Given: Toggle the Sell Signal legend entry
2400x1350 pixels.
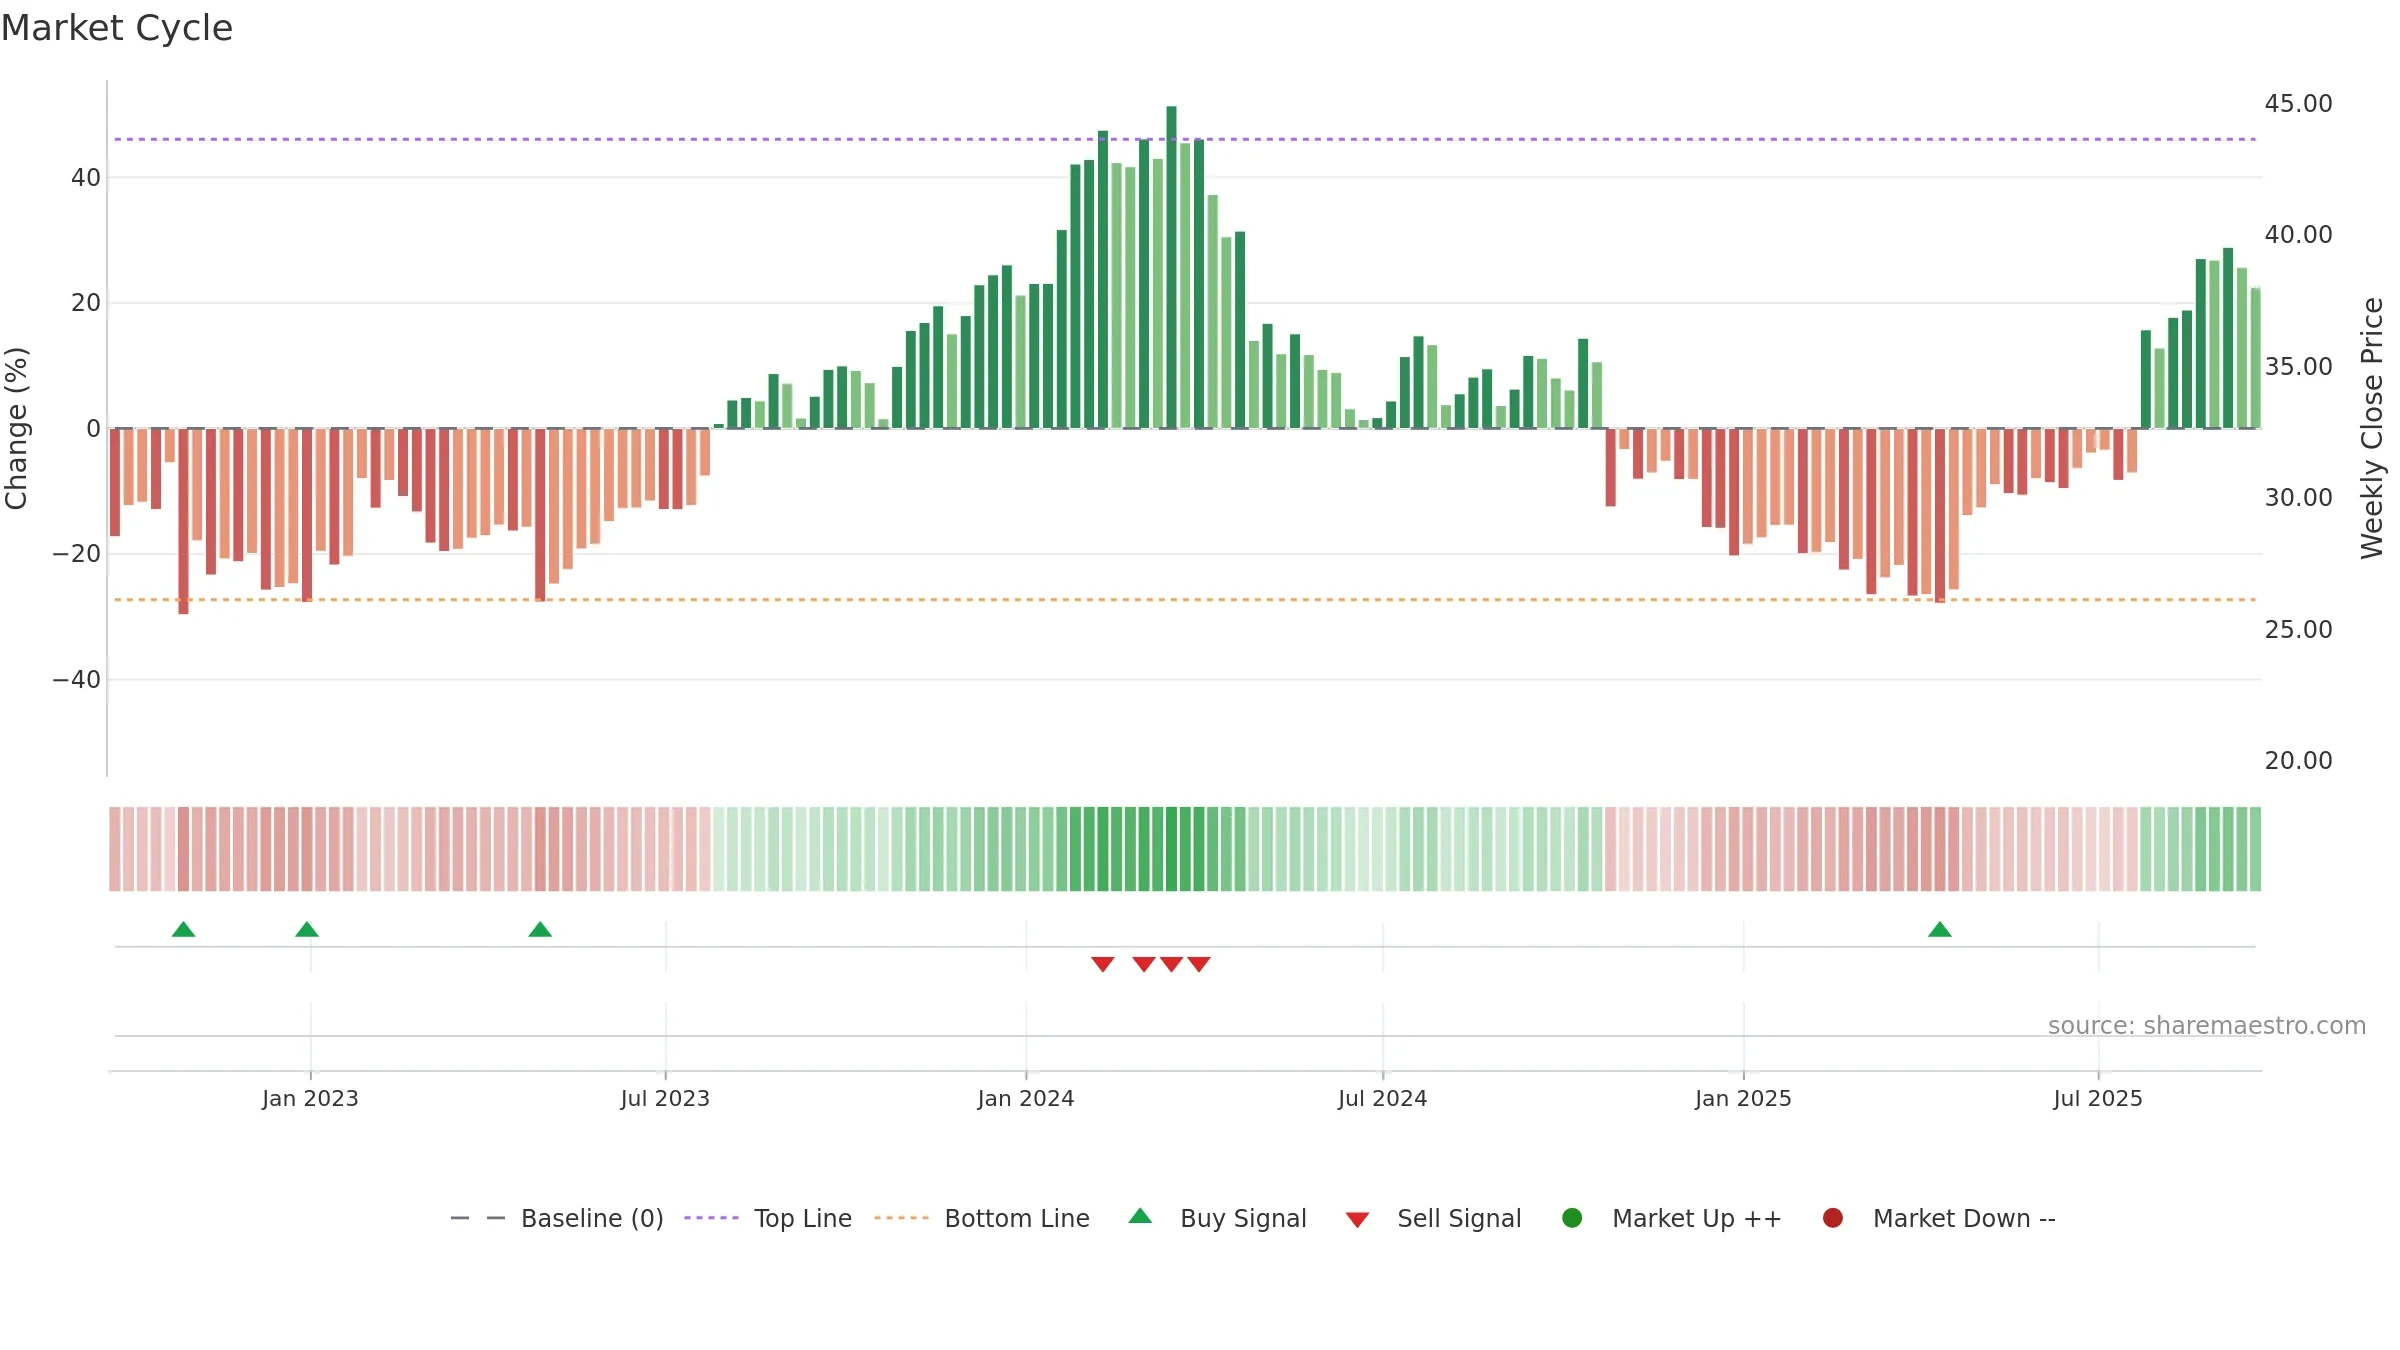Looking at the screenshot, I should click(1433, 1218).
